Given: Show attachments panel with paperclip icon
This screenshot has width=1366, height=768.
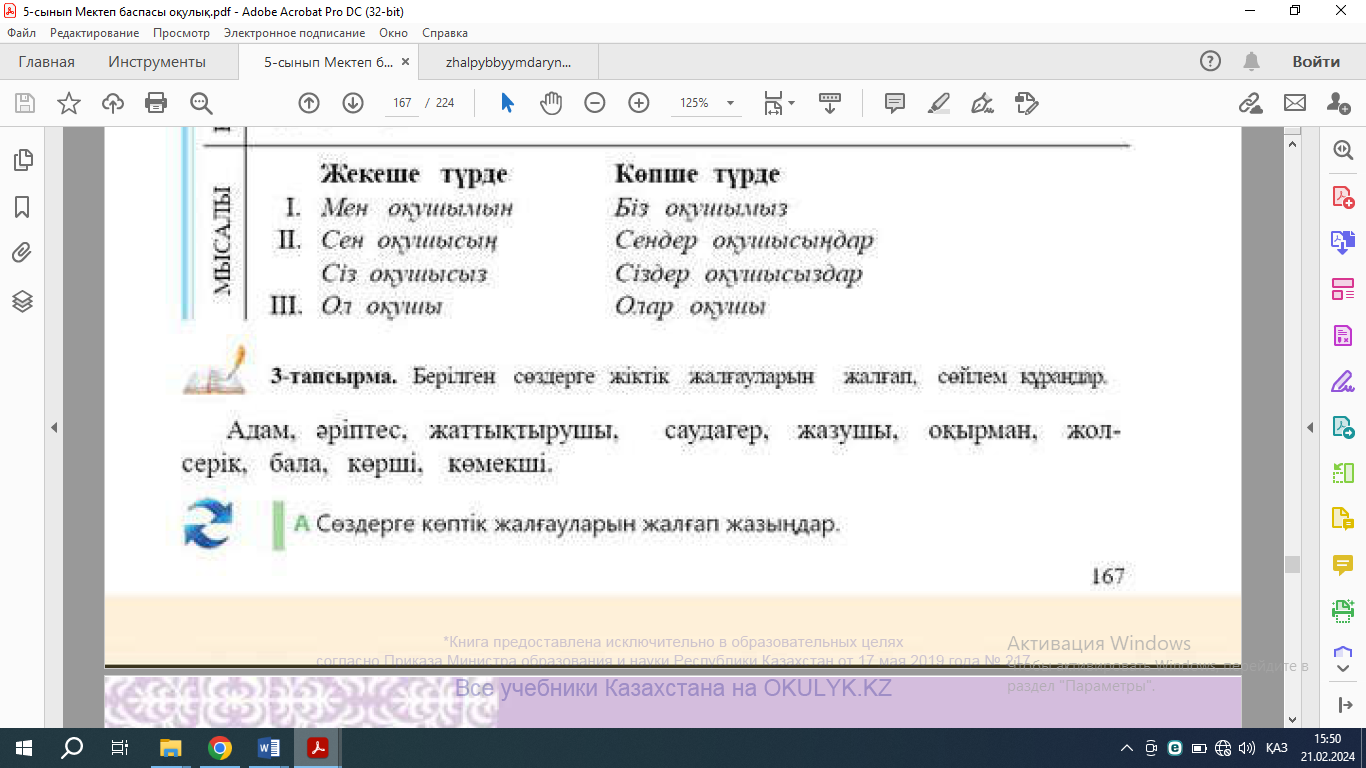Looking at the screenshot, I should coord(22,253).
